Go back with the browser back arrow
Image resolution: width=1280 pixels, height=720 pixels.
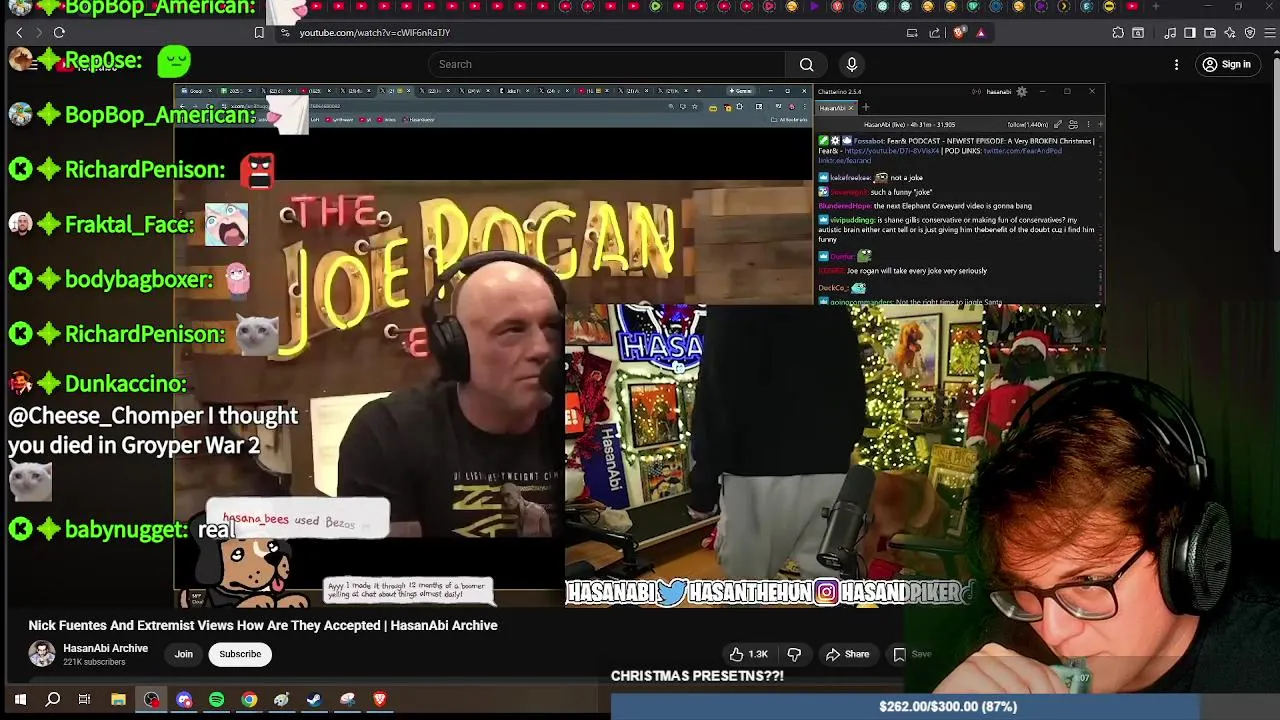19,33
